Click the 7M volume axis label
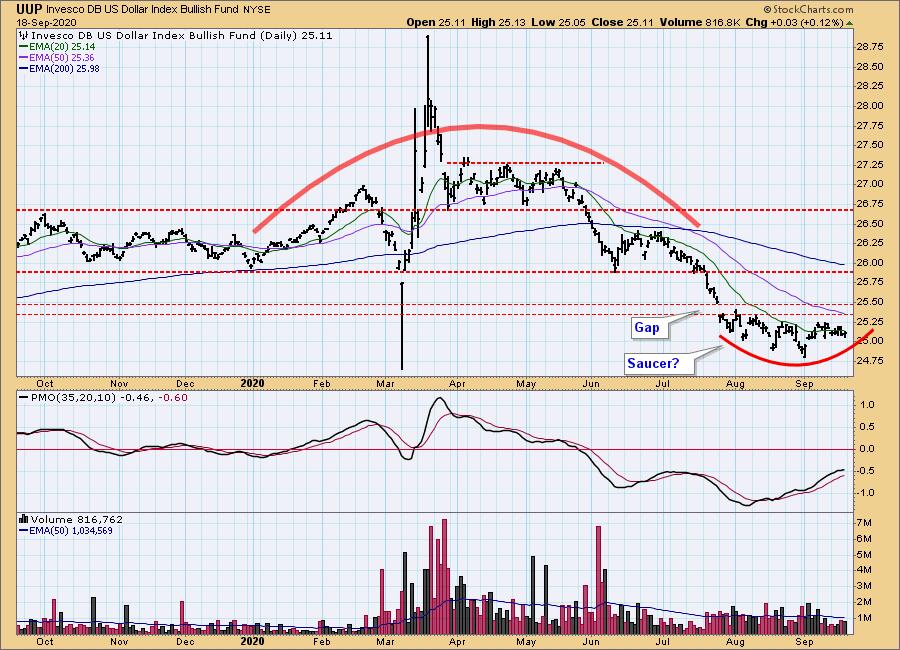Image resolution: width=900 pixels, height=650 pixels. tap(866, 523)
